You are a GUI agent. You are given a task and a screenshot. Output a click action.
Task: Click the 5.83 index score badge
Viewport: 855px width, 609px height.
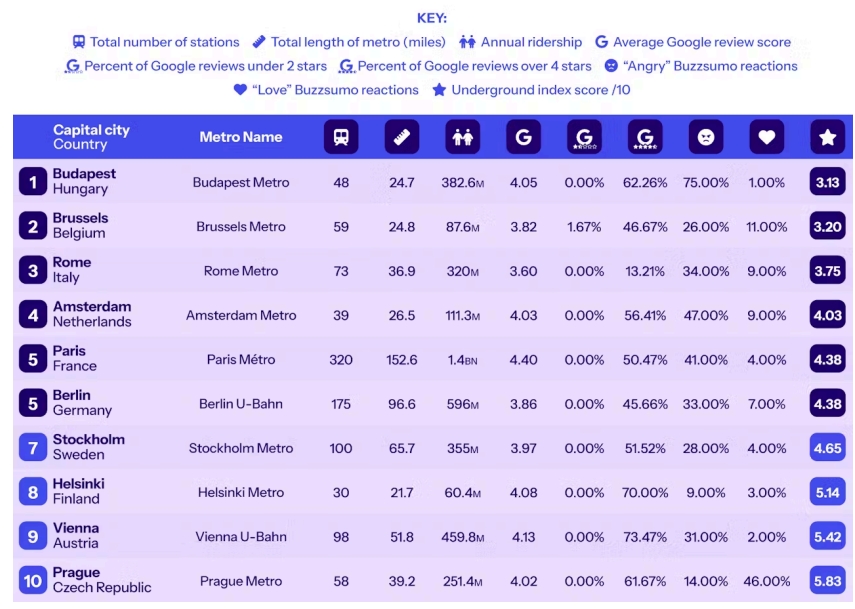(x=827, y=581)
